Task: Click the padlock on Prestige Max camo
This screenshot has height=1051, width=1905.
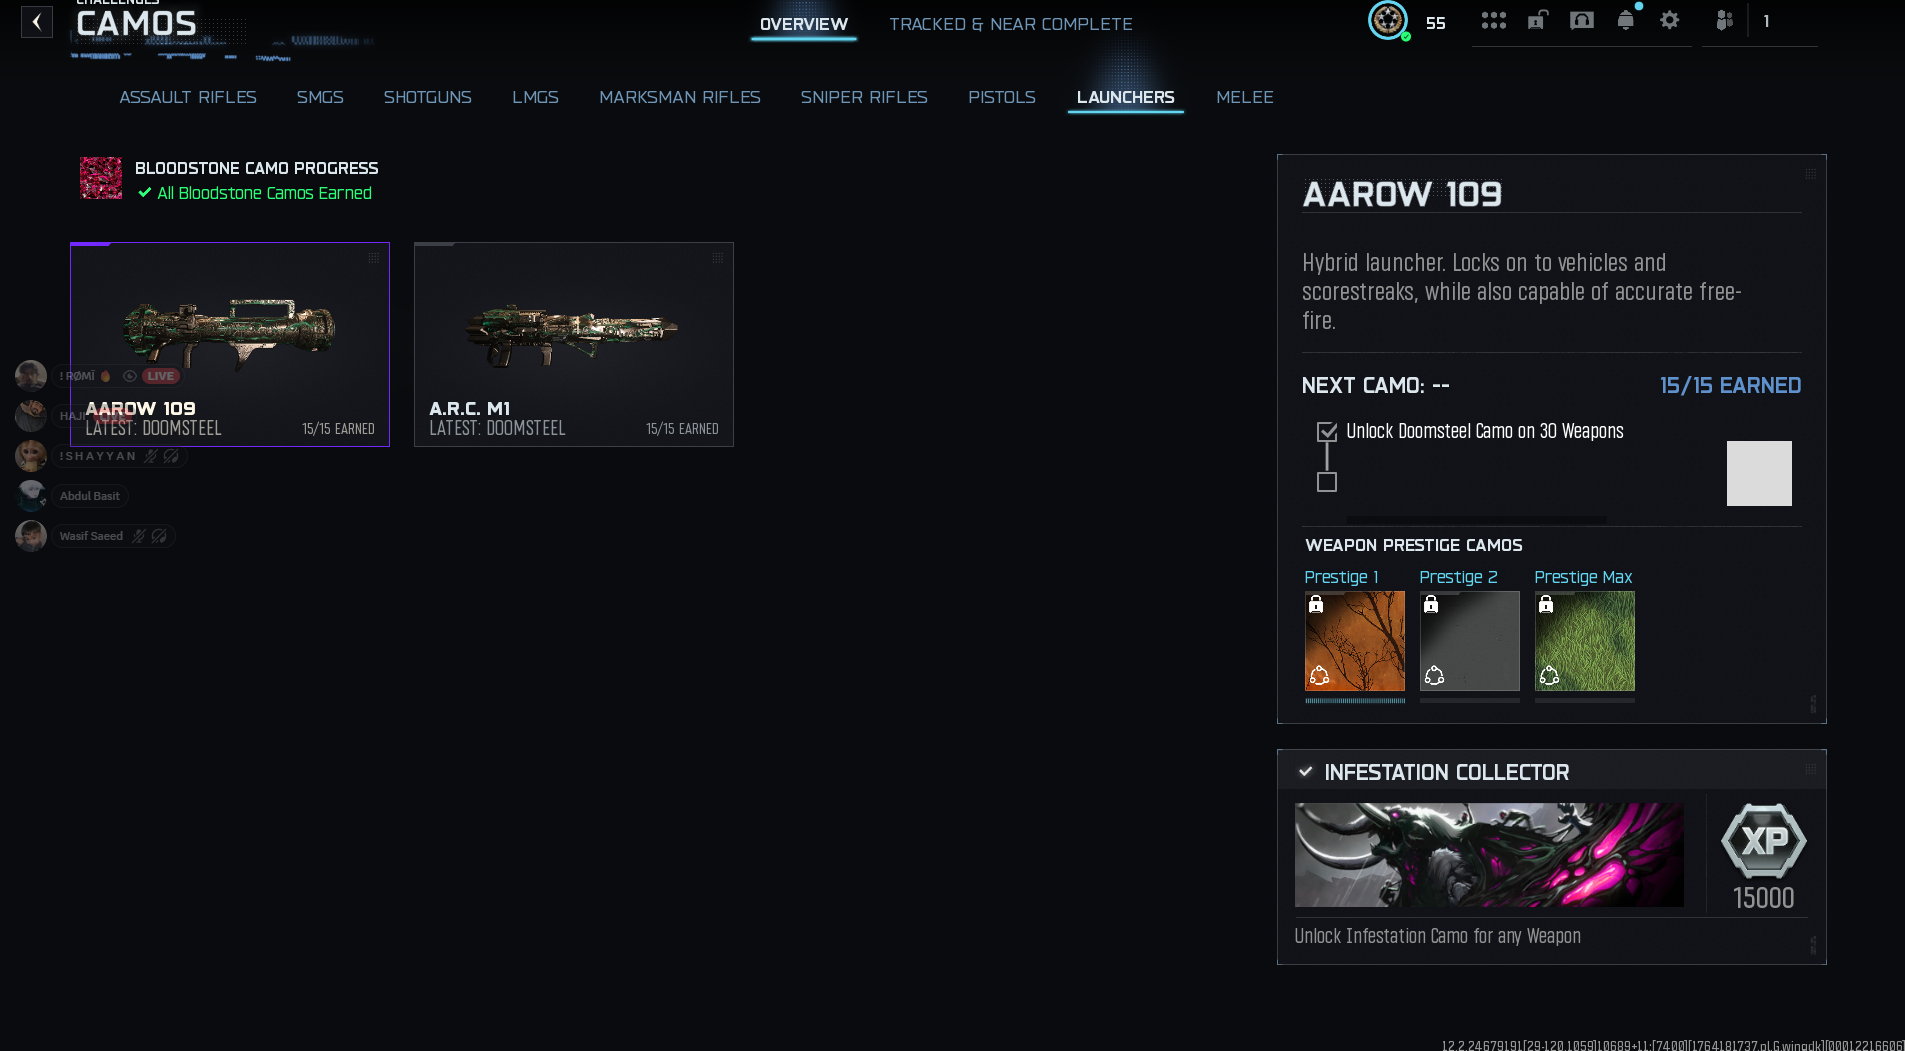Action: (1546, 604)
